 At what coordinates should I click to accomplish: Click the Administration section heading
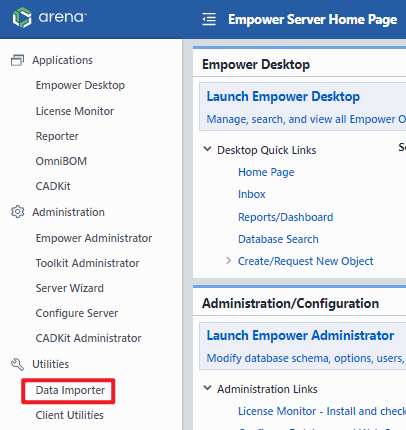68,212
